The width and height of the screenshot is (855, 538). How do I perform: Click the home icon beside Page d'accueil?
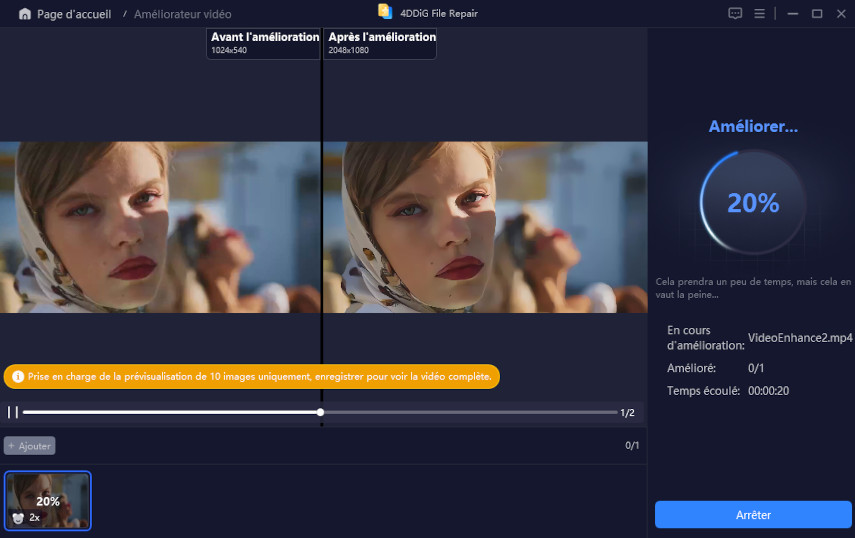click(24, 14)
